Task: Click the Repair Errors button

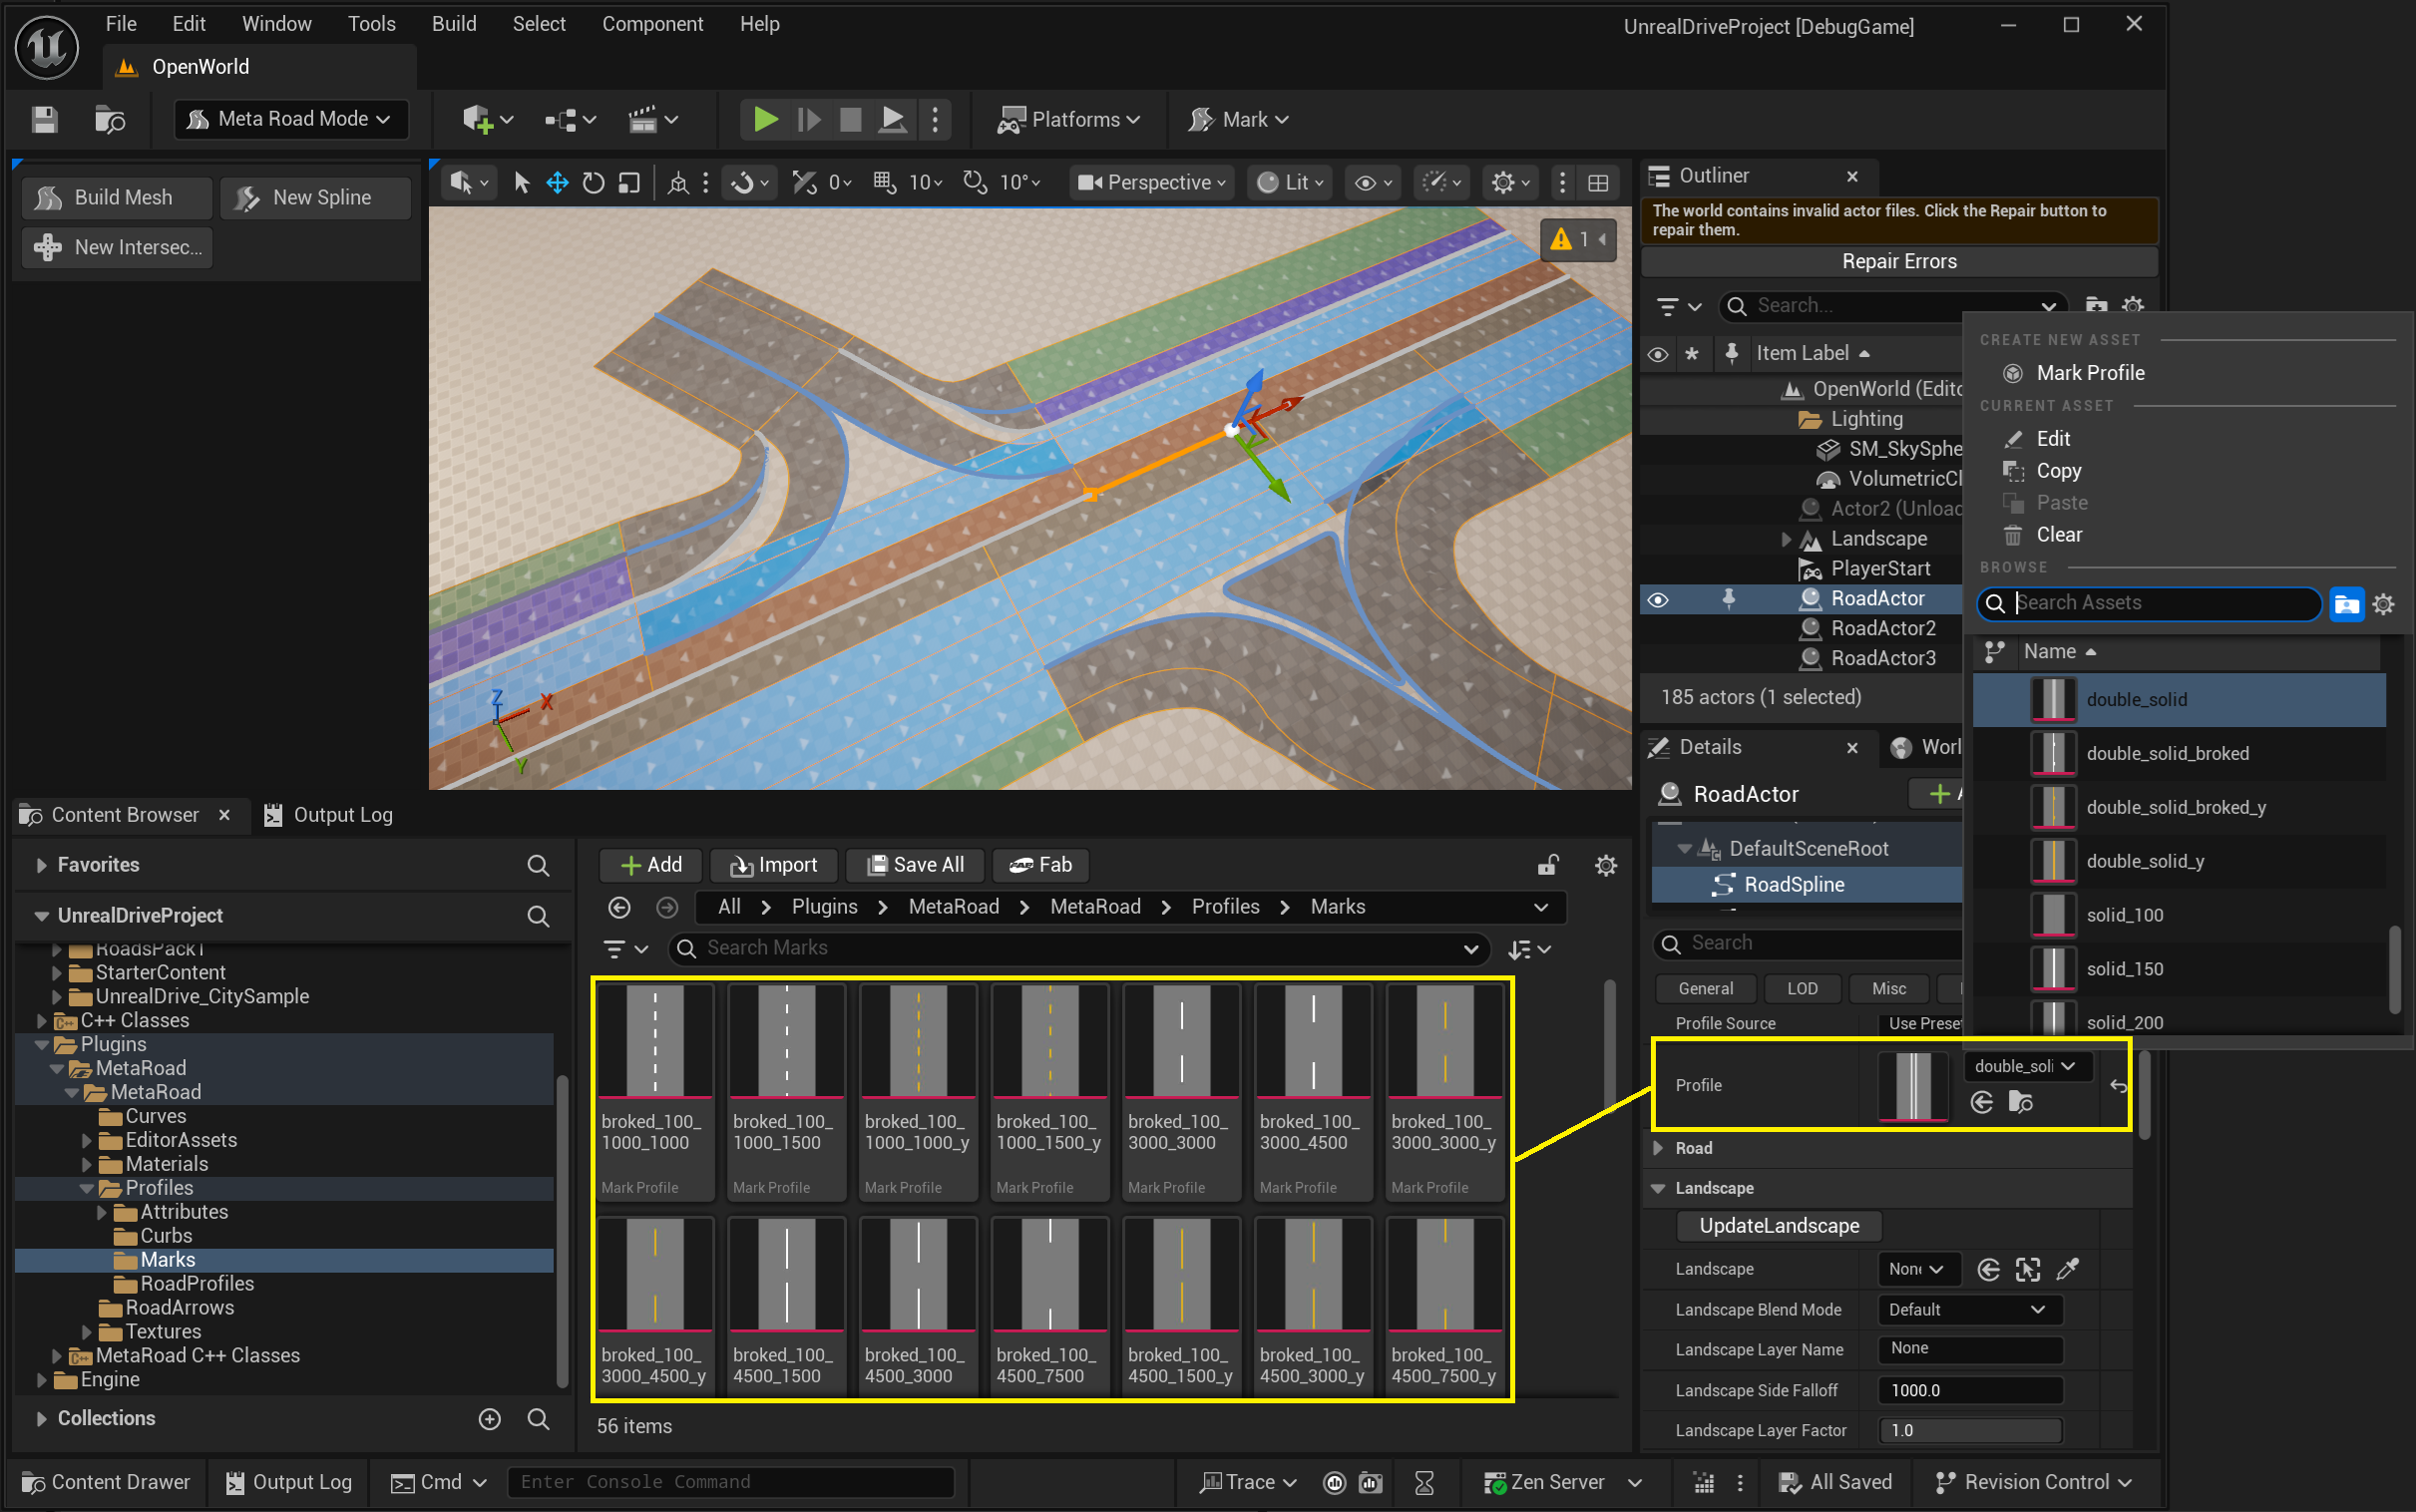Action: 1899,262
